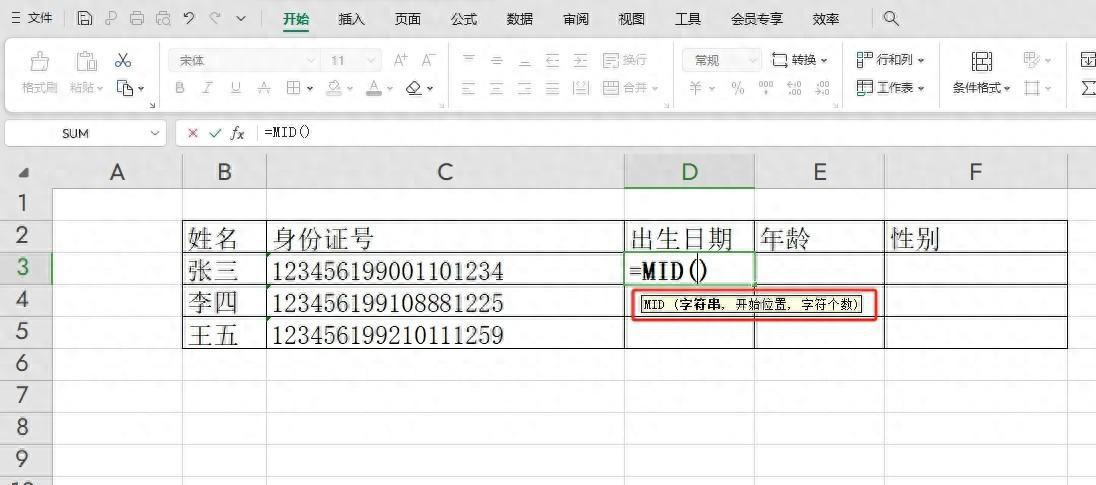Viewport: 1096px width, 485px height.
Task: Click the Strikethrough icon
Action: [x=264, y=88]
